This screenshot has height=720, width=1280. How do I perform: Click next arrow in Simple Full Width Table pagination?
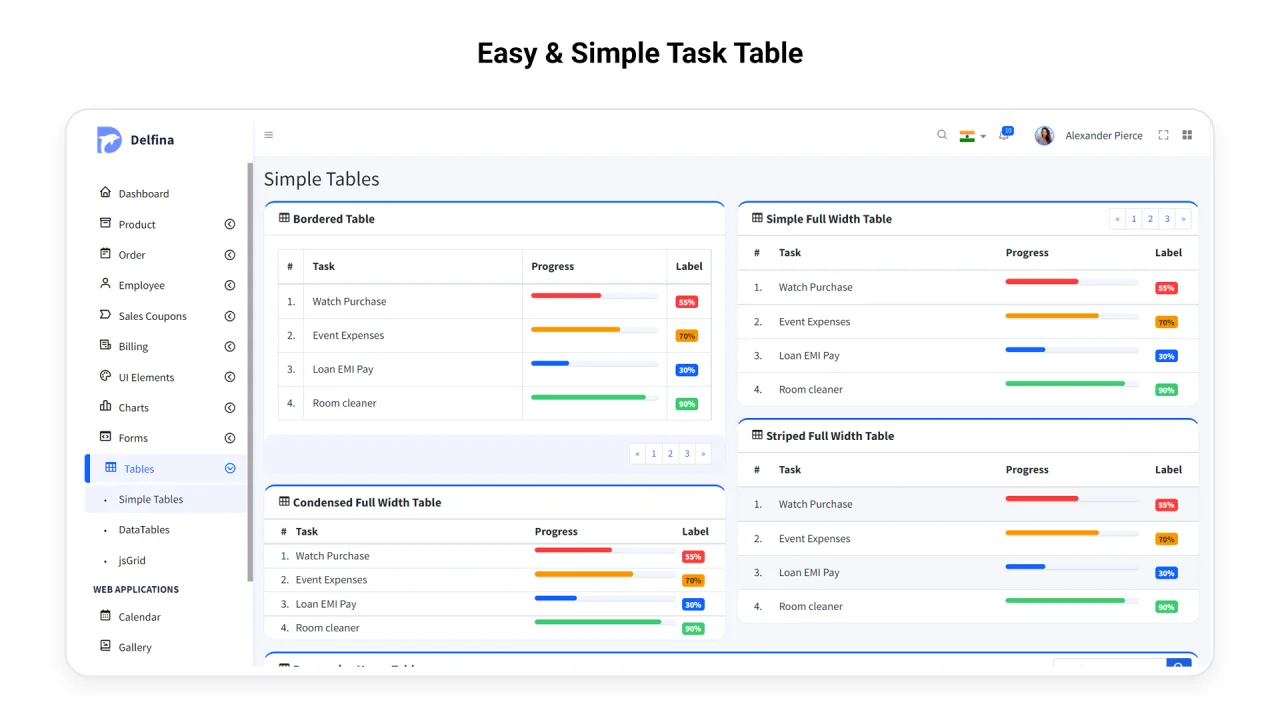[1183, 219]
